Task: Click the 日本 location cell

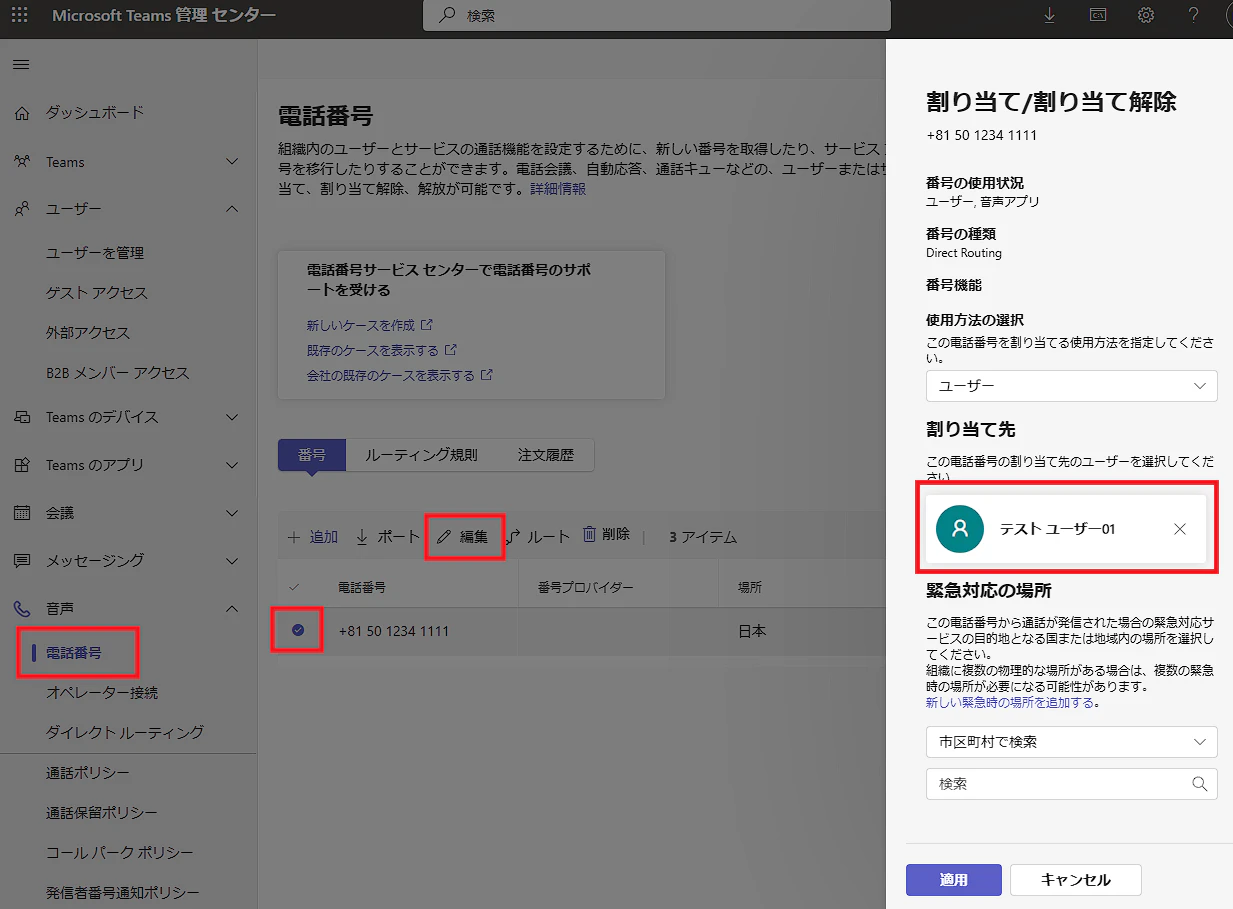Action: (752, 631)
